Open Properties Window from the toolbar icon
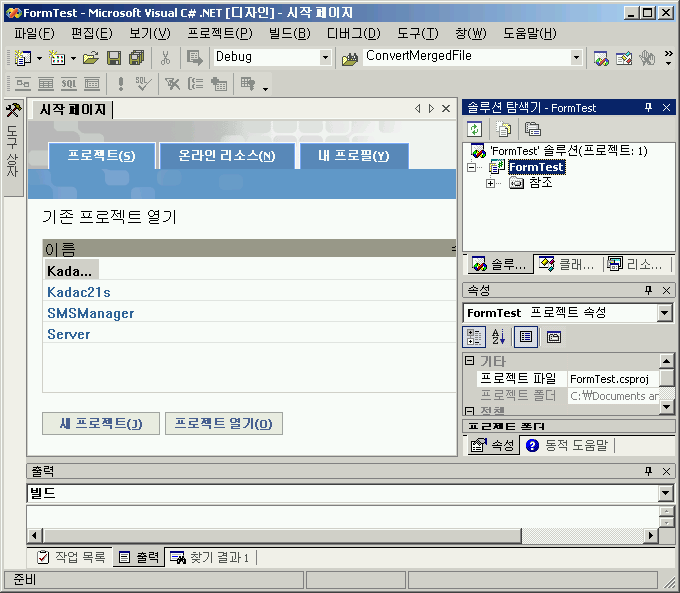This screenshot has height=593, width=680. (624, 58)
